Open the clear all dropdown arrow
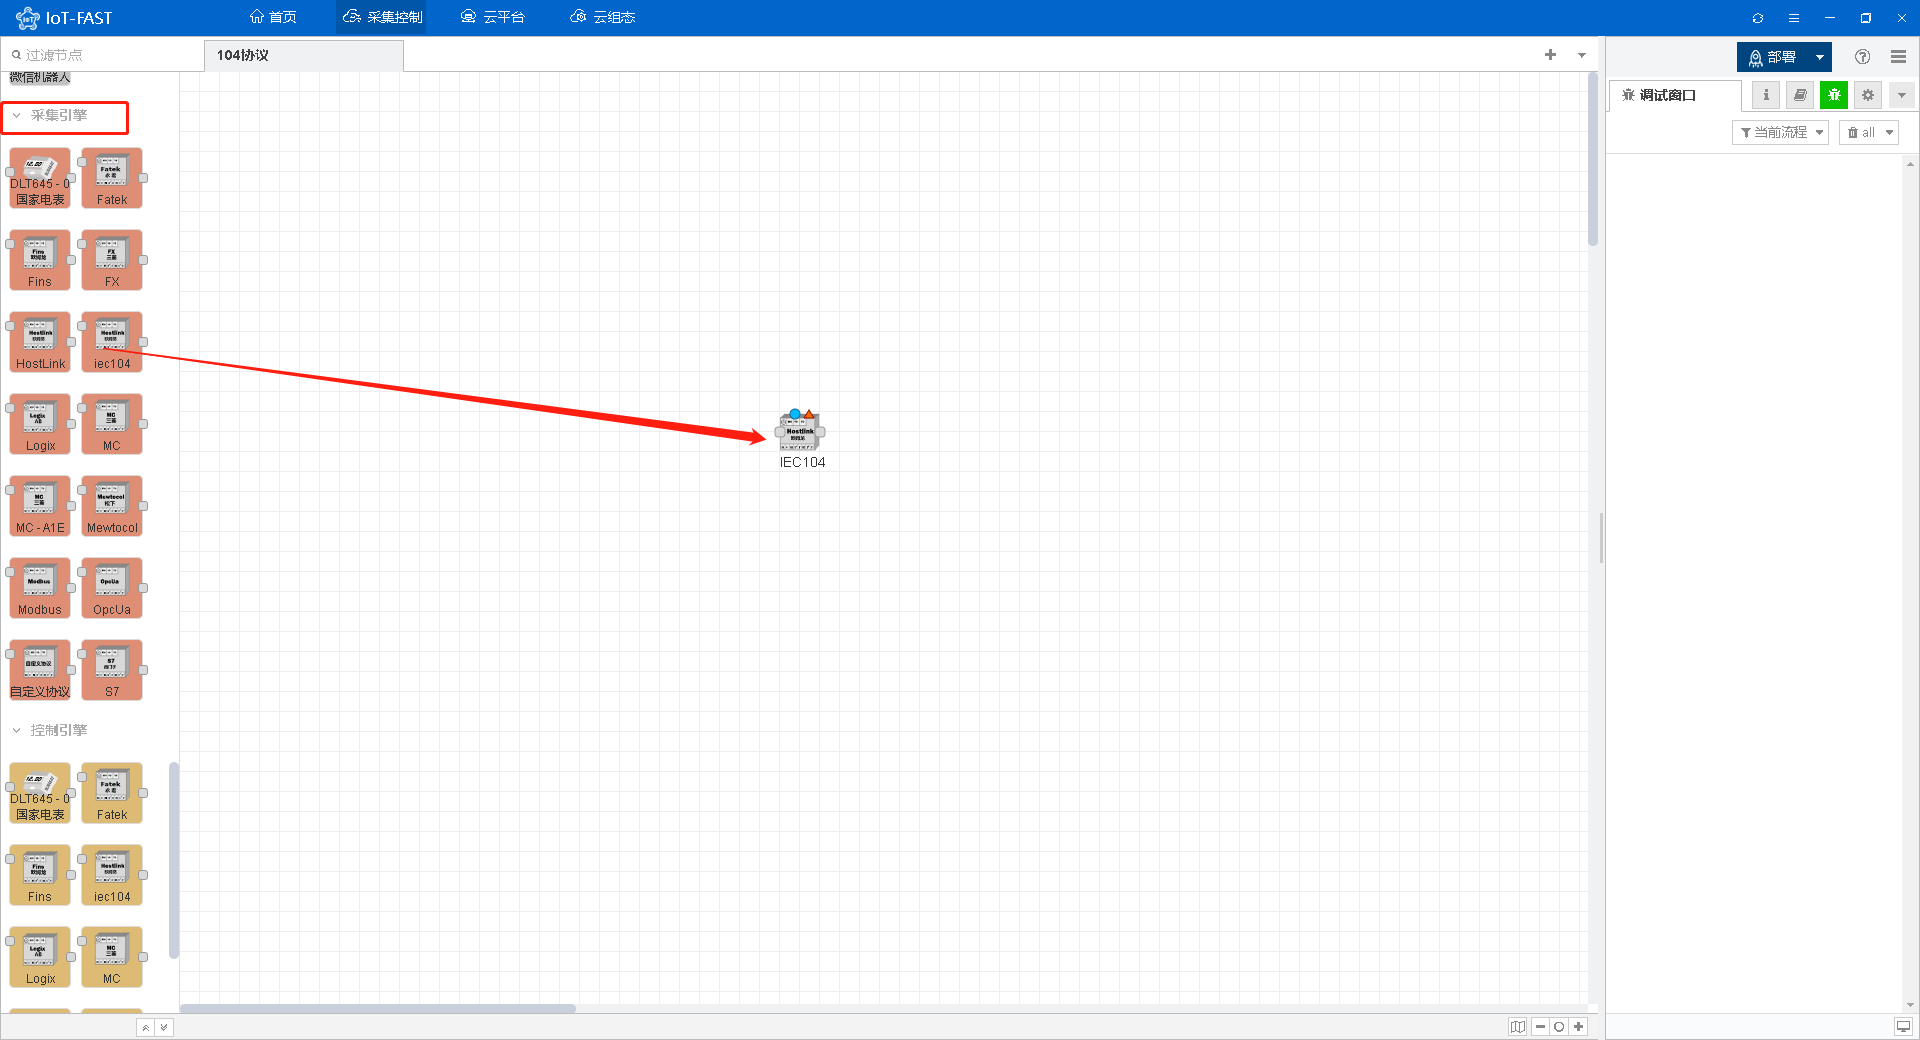 tap(1890, 132)
